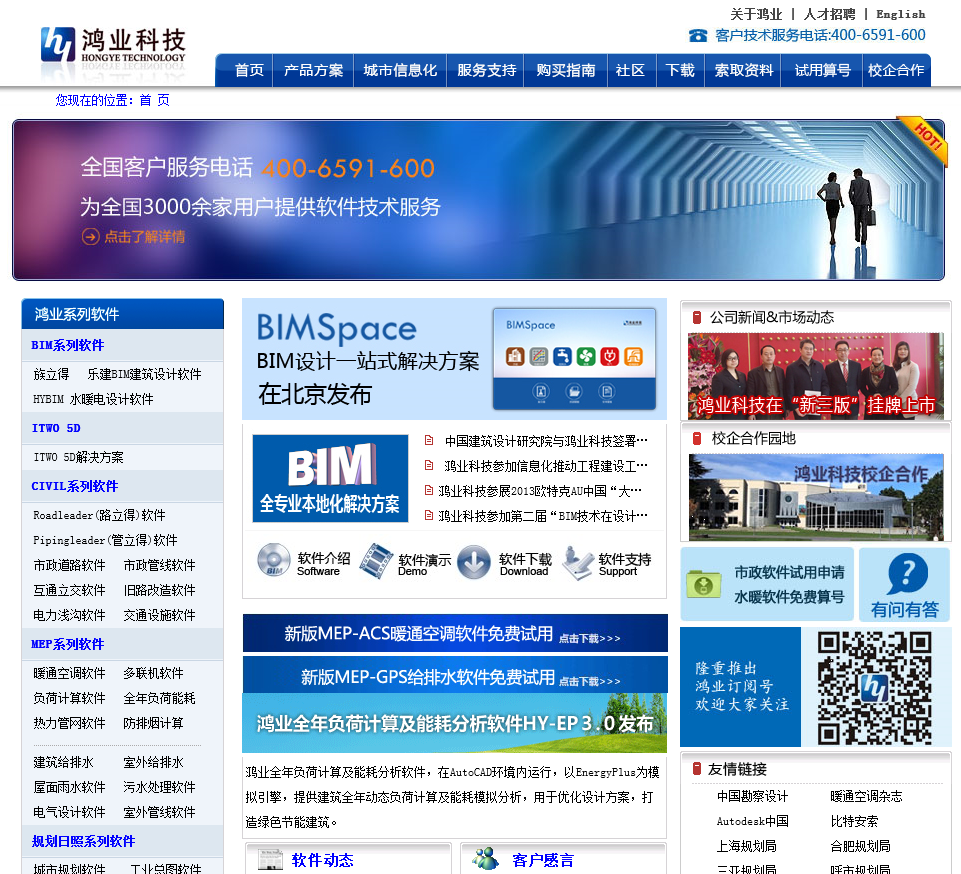This screenshot has width=961, height=874.
Task: Download 新版MEP-GPS给排水软件 free trial banner
Action: click(x=455, y=675)
